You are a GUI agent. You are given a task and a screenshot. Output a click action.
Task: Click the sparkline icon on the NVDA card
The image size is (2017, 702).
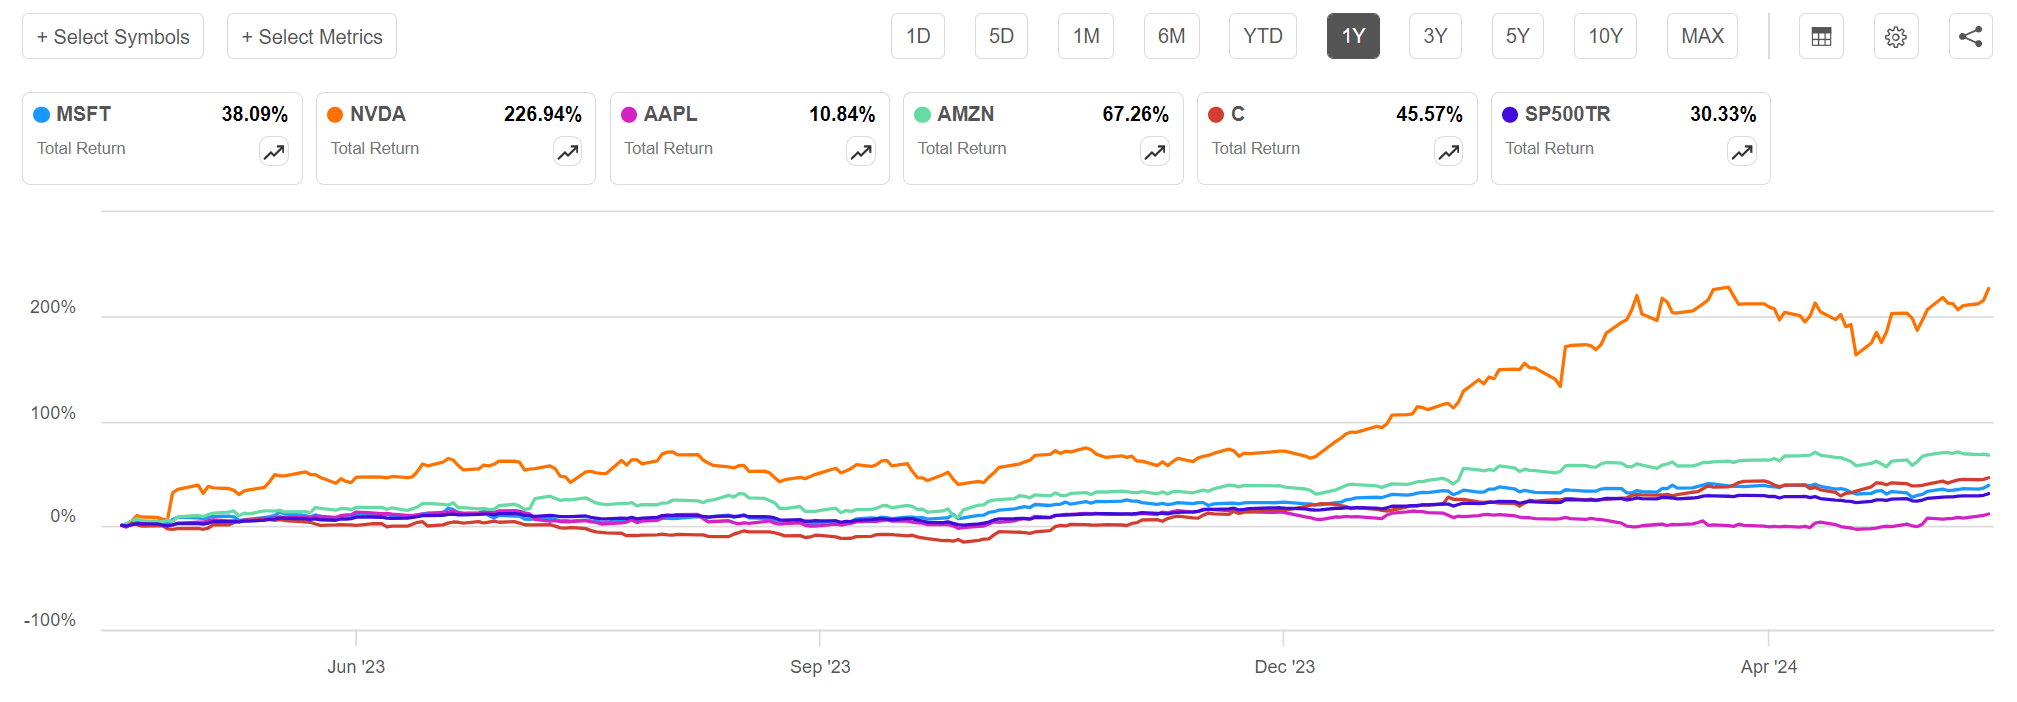[566, 152]
